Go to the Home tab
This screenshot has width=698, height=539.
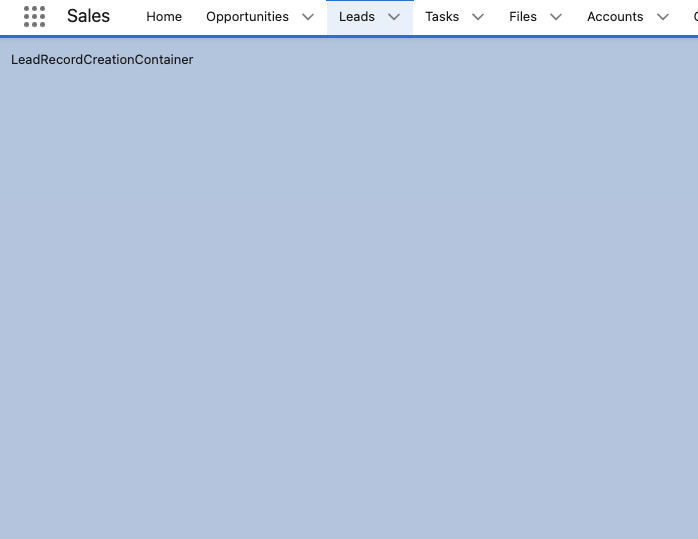164,17
